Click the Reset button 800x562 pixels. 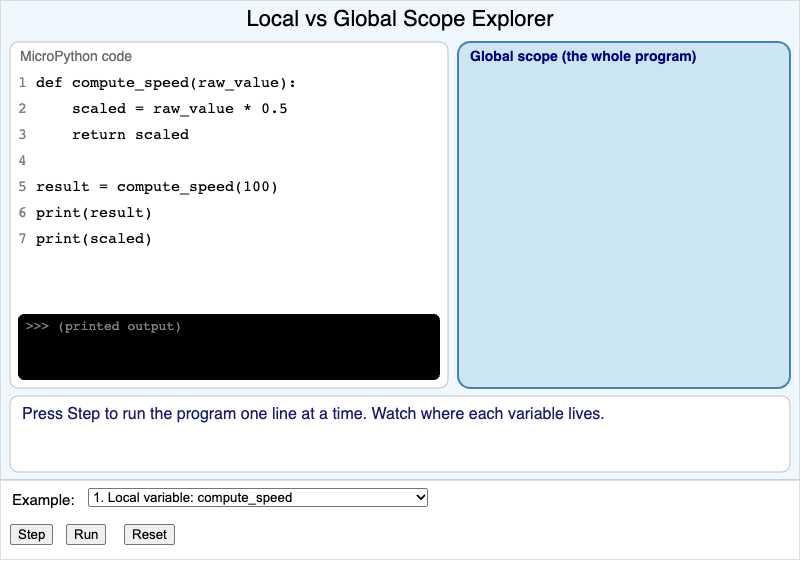click(149, 534)
